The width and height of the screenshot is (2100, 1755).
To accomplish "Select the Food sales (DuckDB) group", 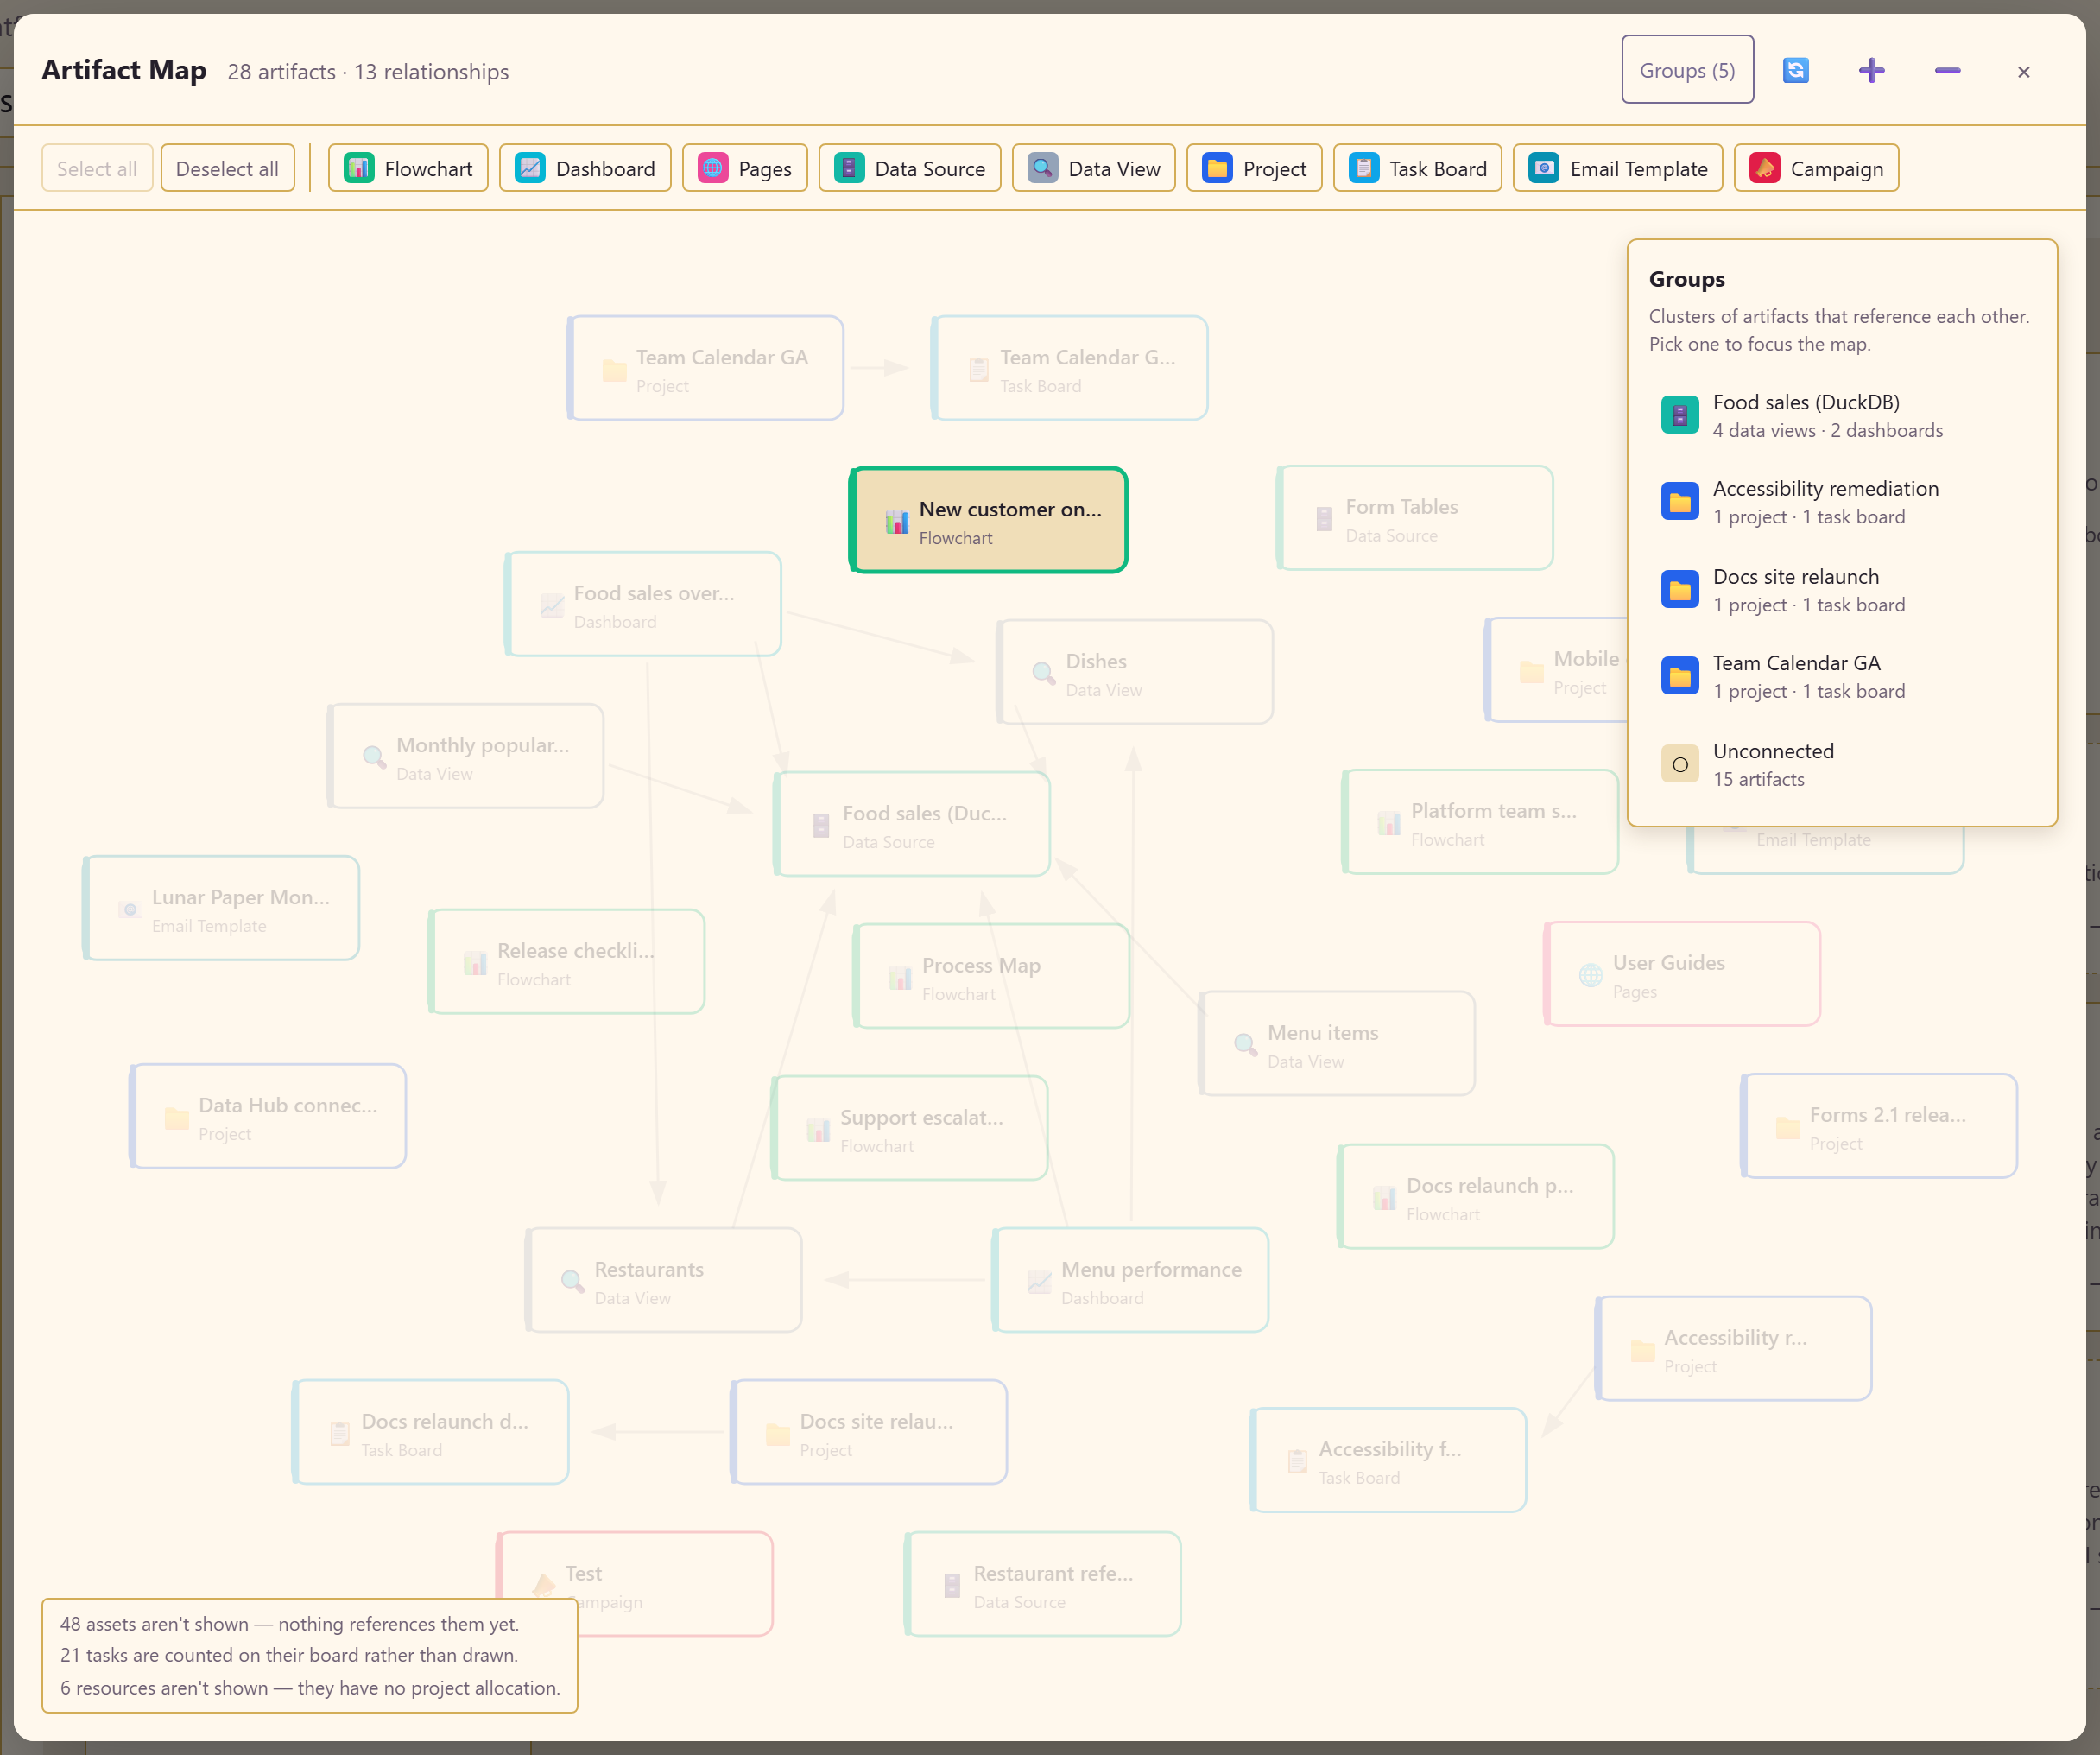I will [1842, 415].
